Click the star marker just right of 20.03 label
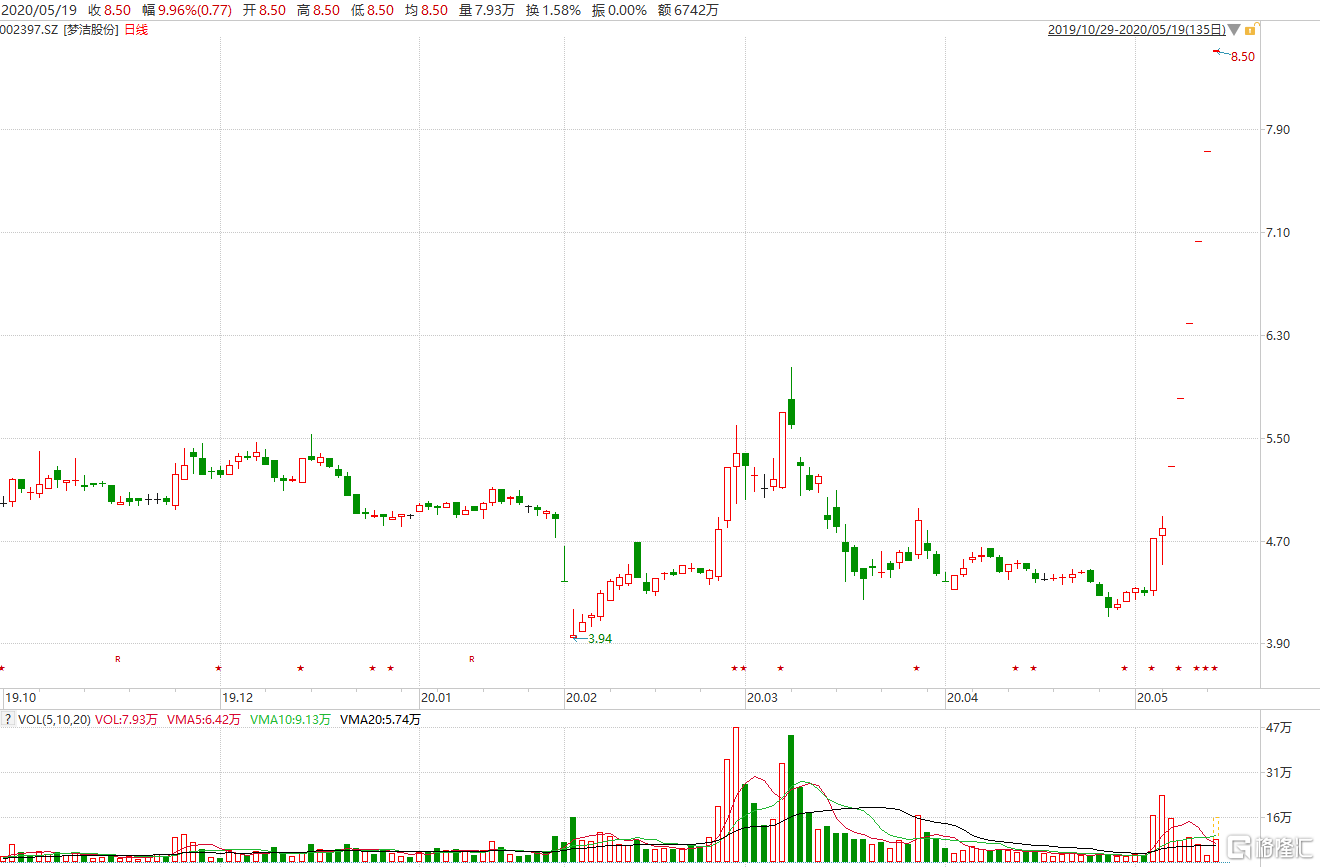Viewport: 1320px width, 867px height. click(x=780, y=668)
